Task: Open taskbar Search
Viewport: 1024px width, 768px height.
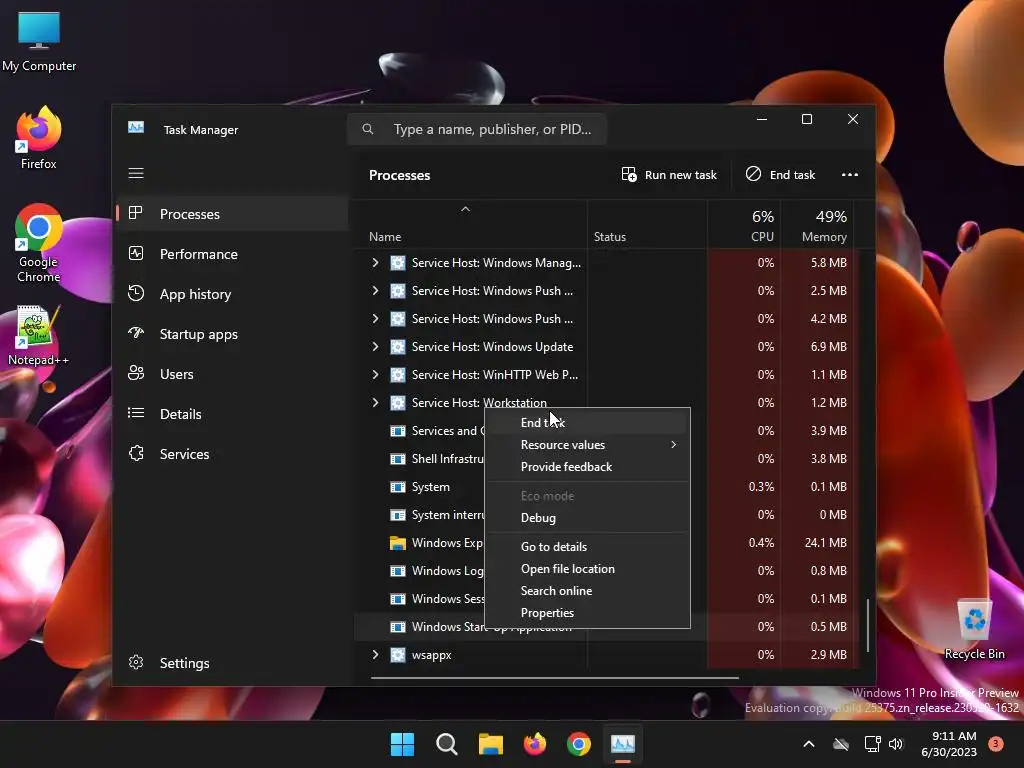Action: pos(447,744)
